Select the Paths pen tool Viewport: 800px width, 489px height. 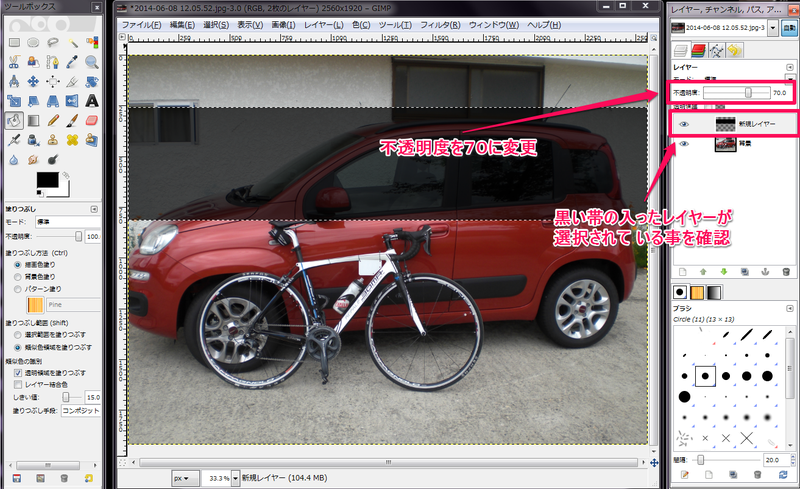pos(53,62)
